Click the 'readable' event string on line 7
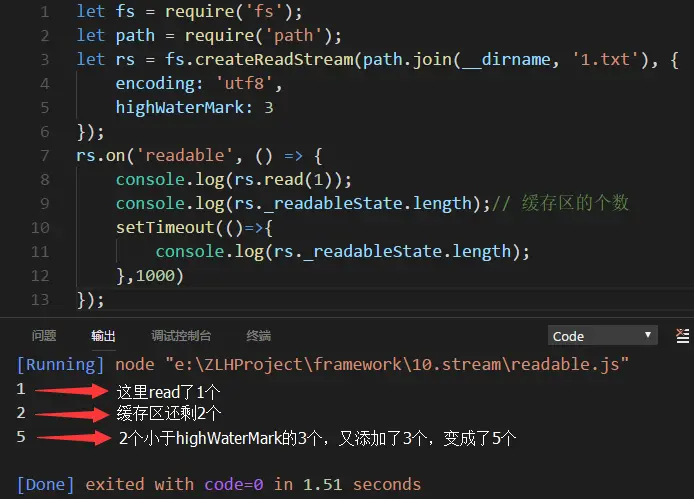 click(x=185, y=155)
